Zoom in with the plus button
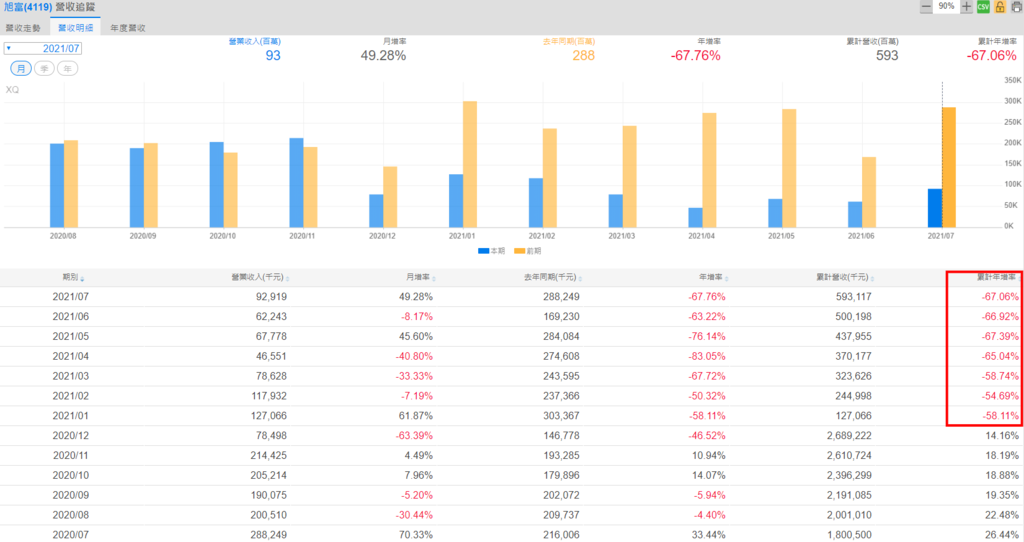Viewport: 1024px width, 542px height. (x=967, y=7)
